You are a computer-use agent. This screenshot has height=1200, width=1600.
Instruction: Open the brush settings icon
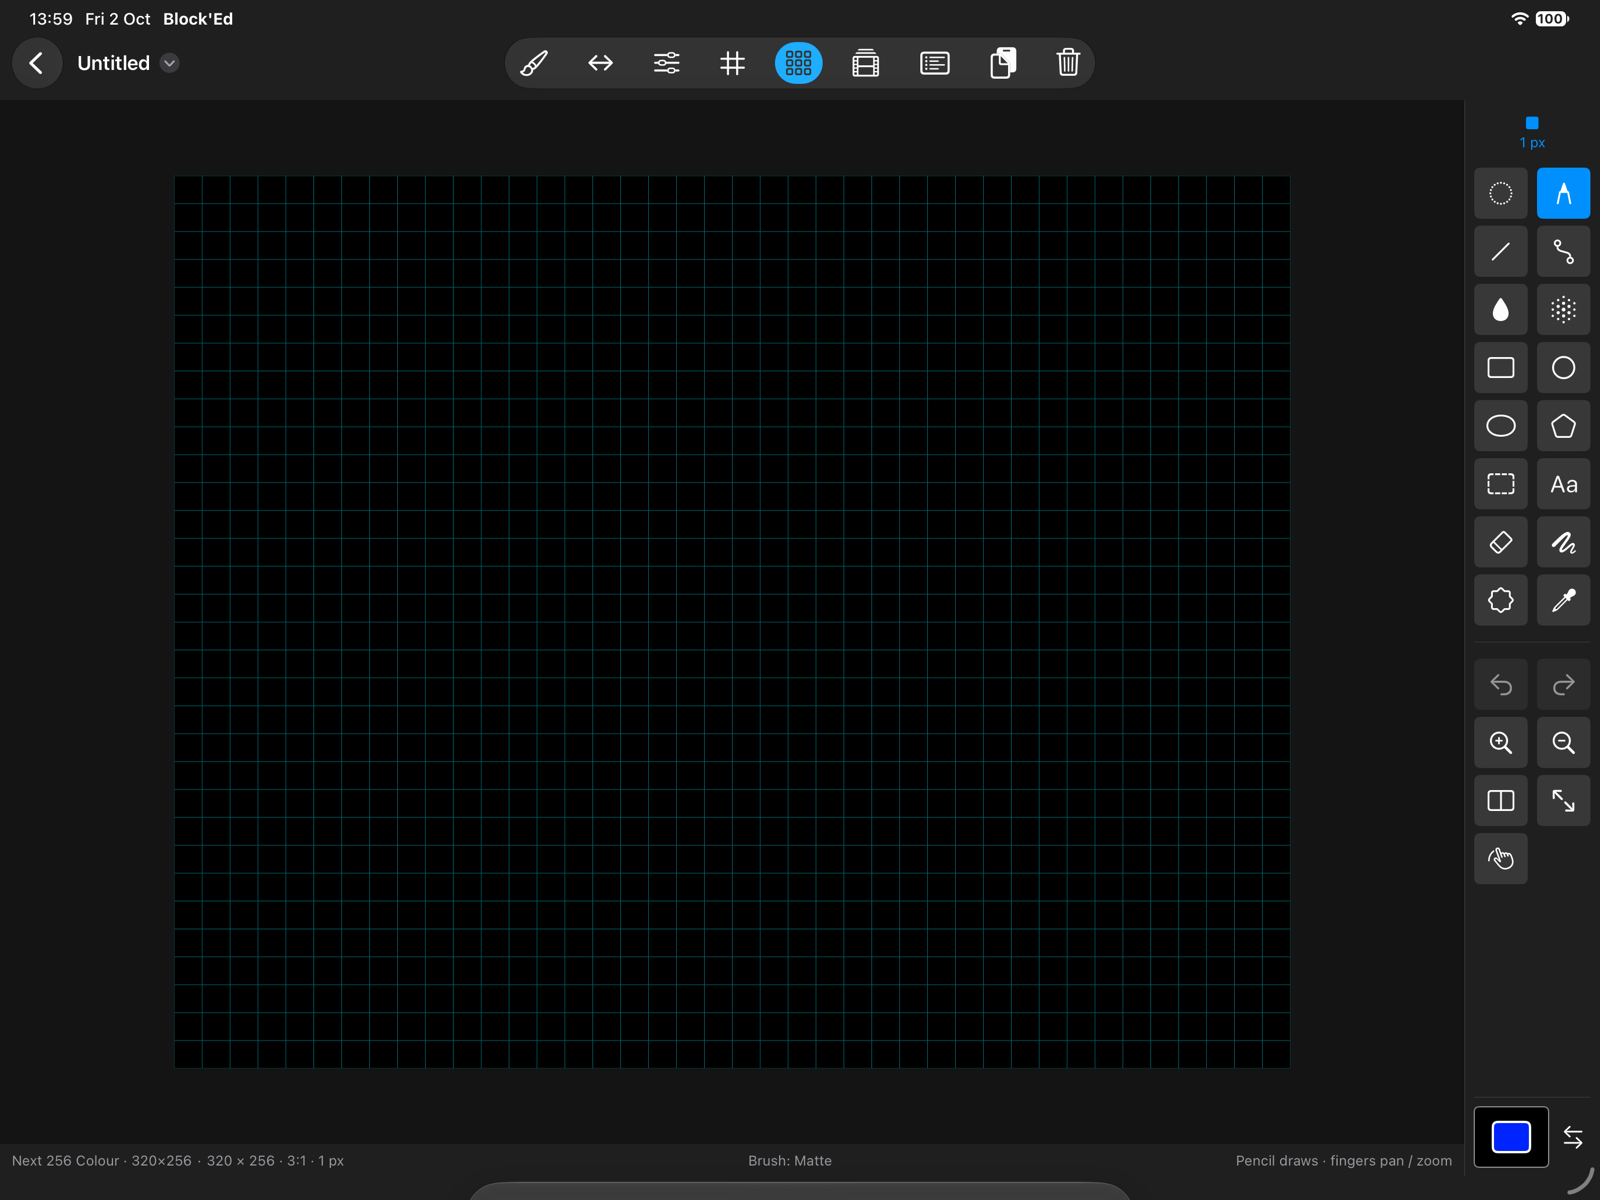tap(534, 63)
